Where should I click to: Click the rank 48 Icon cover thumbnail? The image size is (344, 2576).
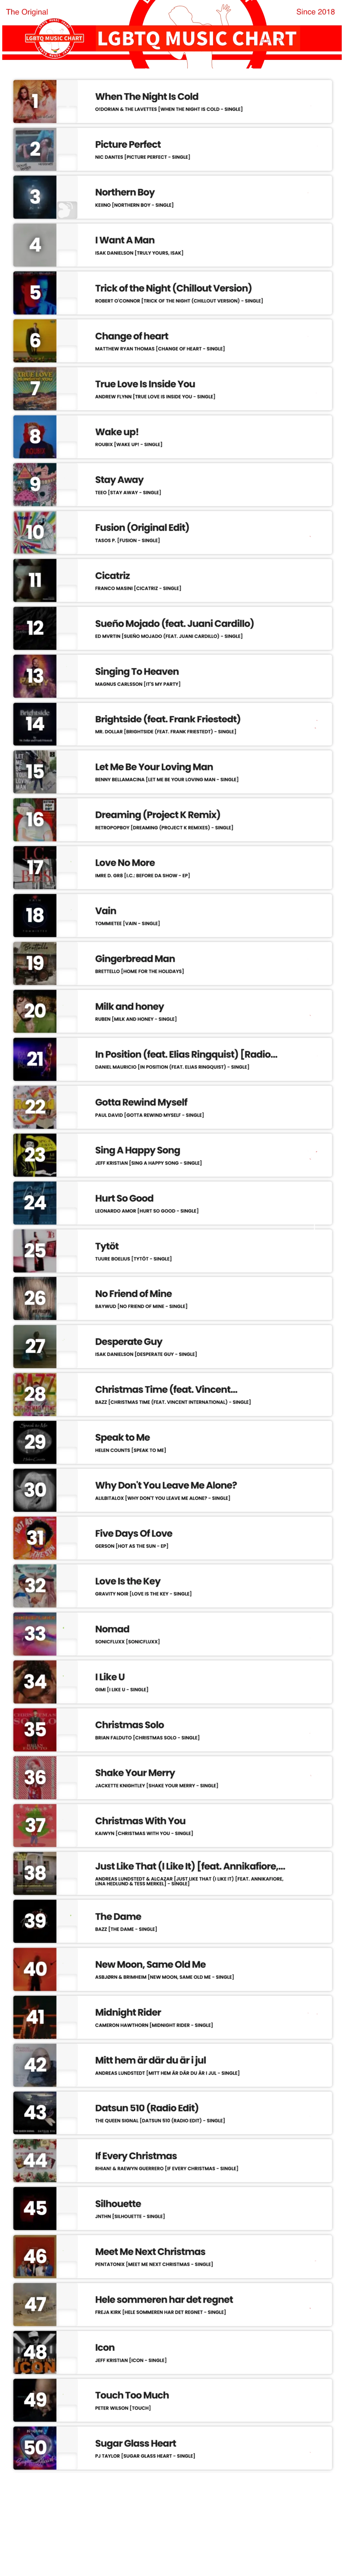tap(35, 2352)
